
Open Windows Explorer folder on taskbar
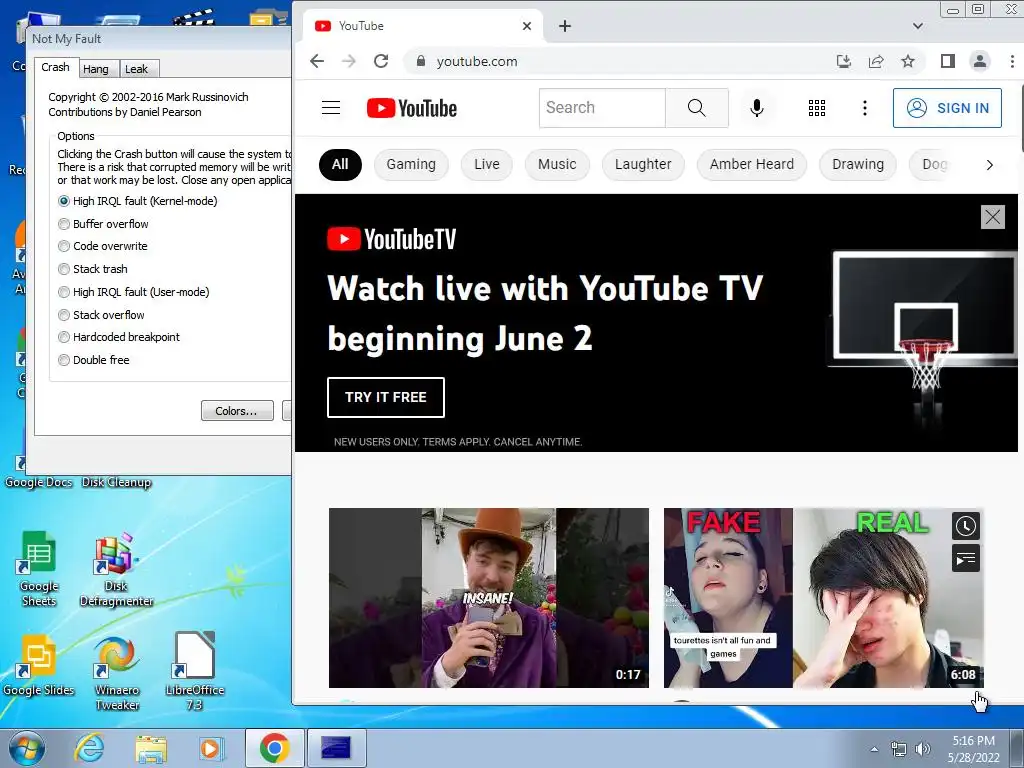[x=151, y=748]
